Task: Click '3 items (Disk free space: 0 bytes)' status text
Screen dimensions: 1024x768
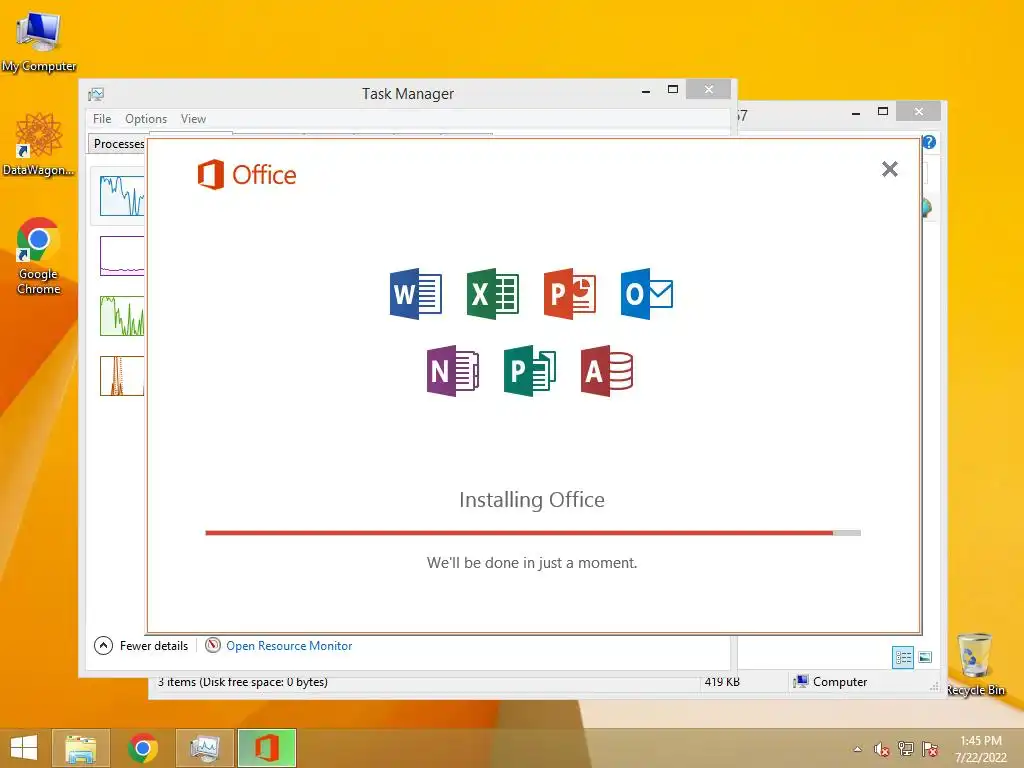Action: [242, 682]
